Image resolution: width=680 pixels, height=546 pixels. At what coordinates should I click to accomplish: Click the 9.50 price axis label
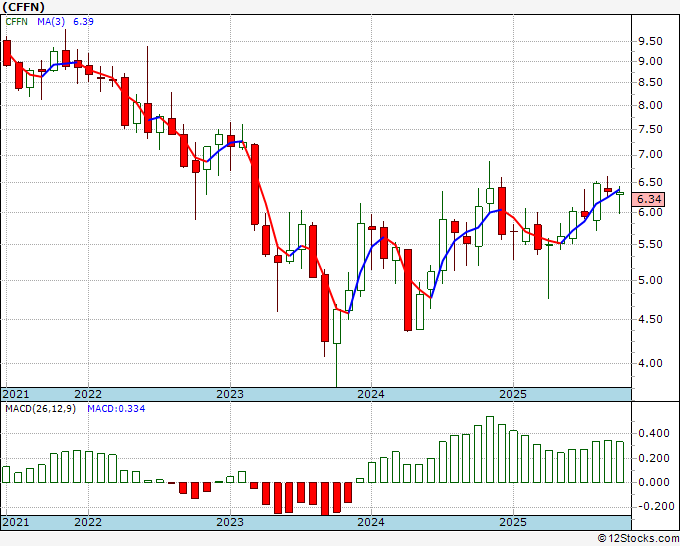(x=650, y=42)
